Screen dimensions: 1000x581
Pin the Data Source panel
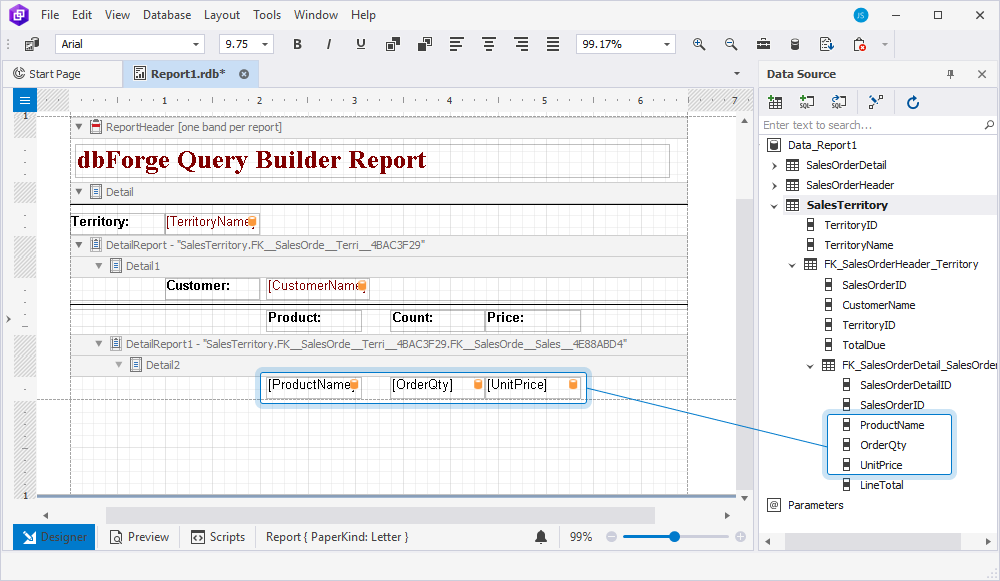click(950, 74)
